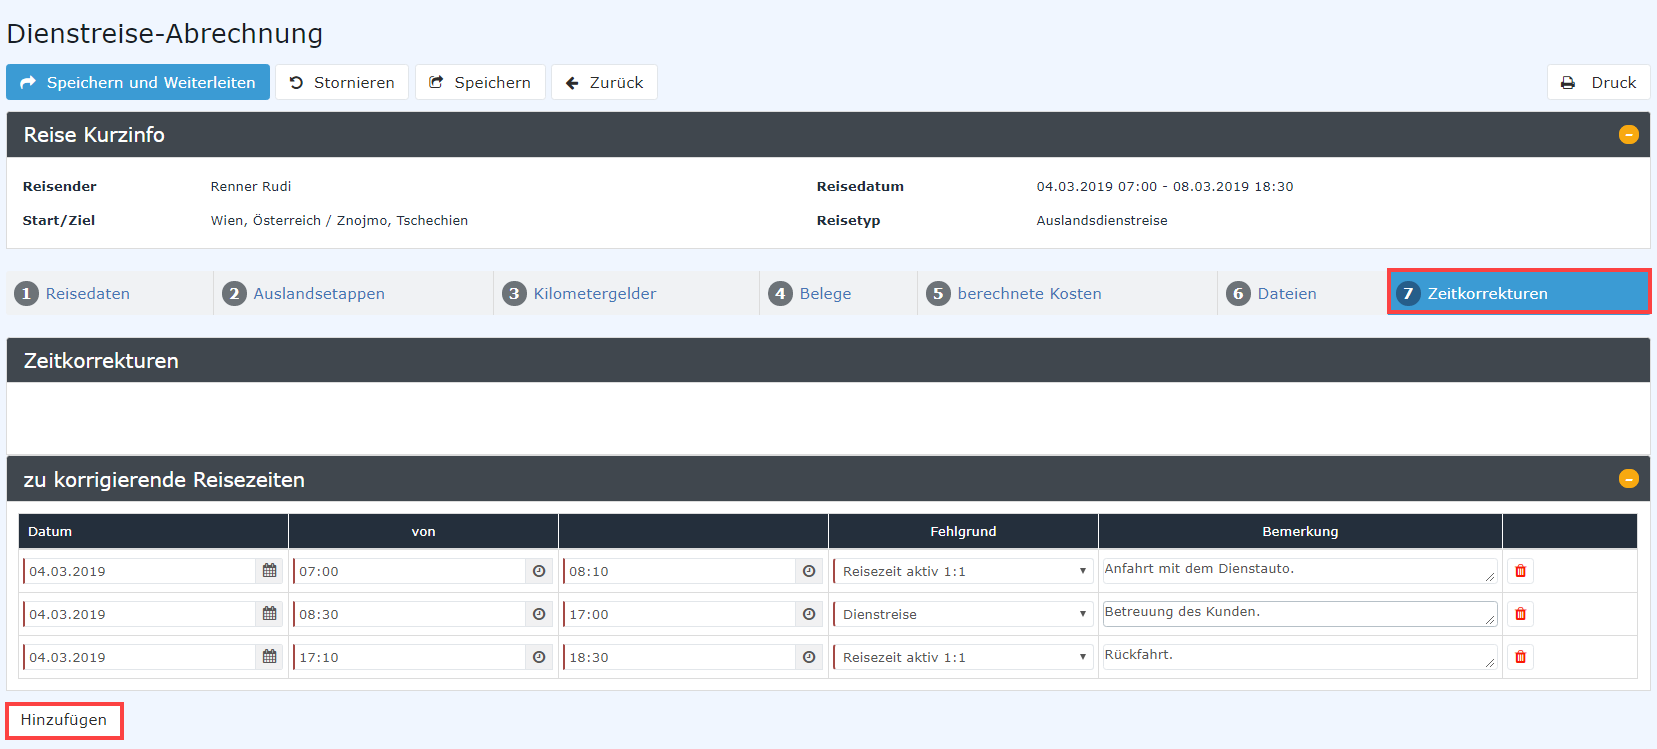
Task: Click the 'Betreuung des Kunden.' remark field
Action: click(1300, 614)
